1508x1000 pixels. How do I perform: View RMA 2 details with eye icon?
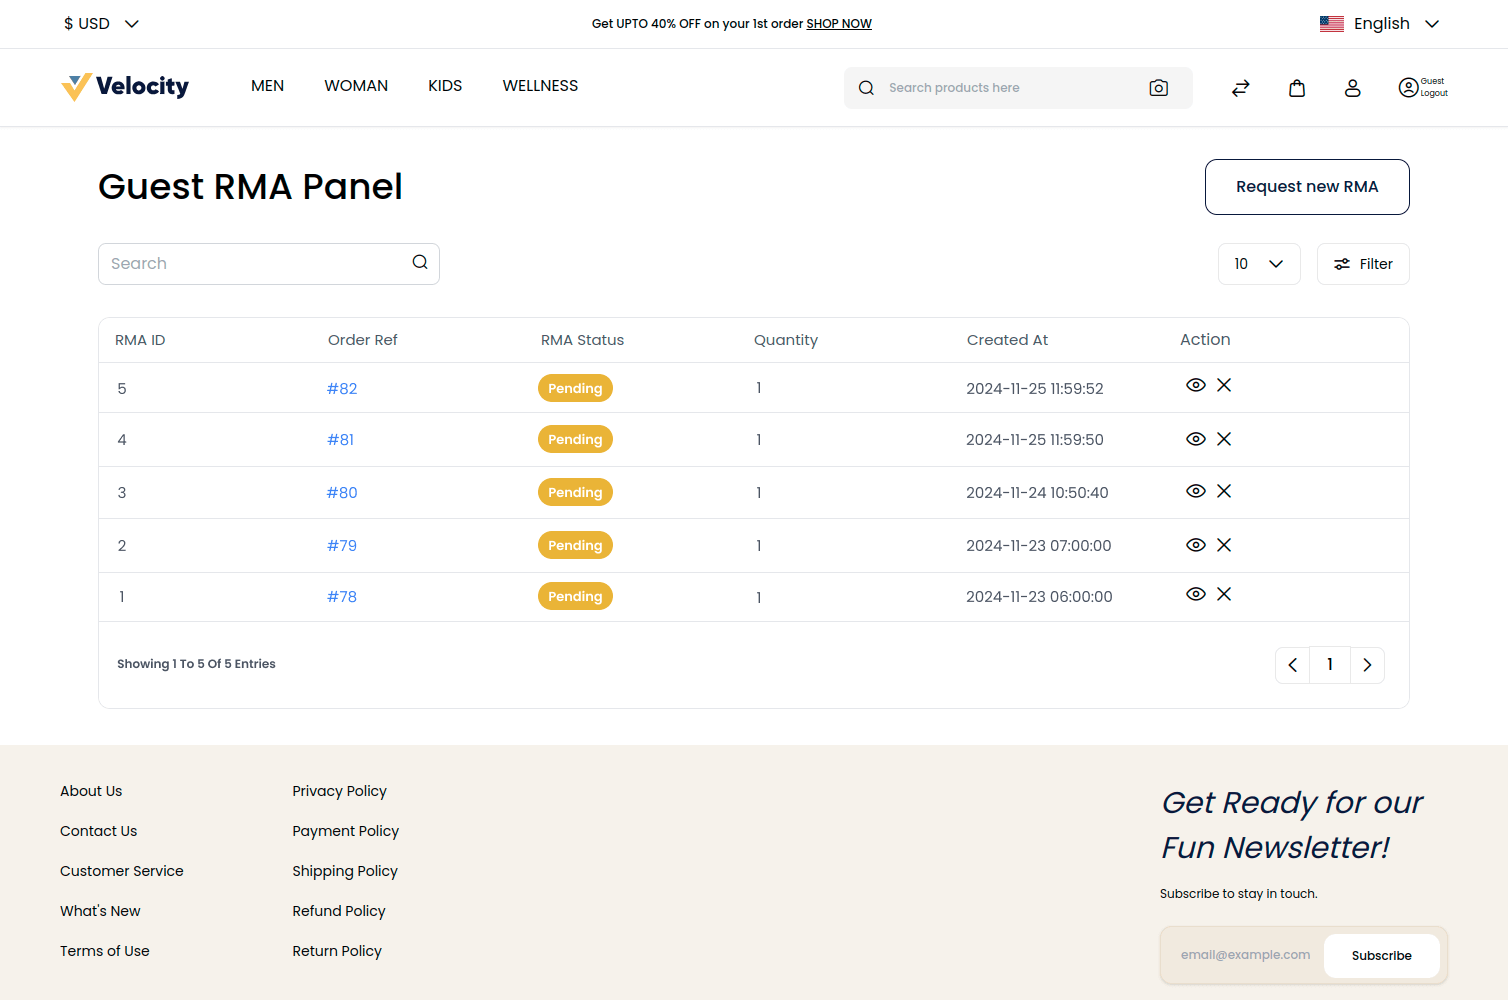tap(1196, 545)
